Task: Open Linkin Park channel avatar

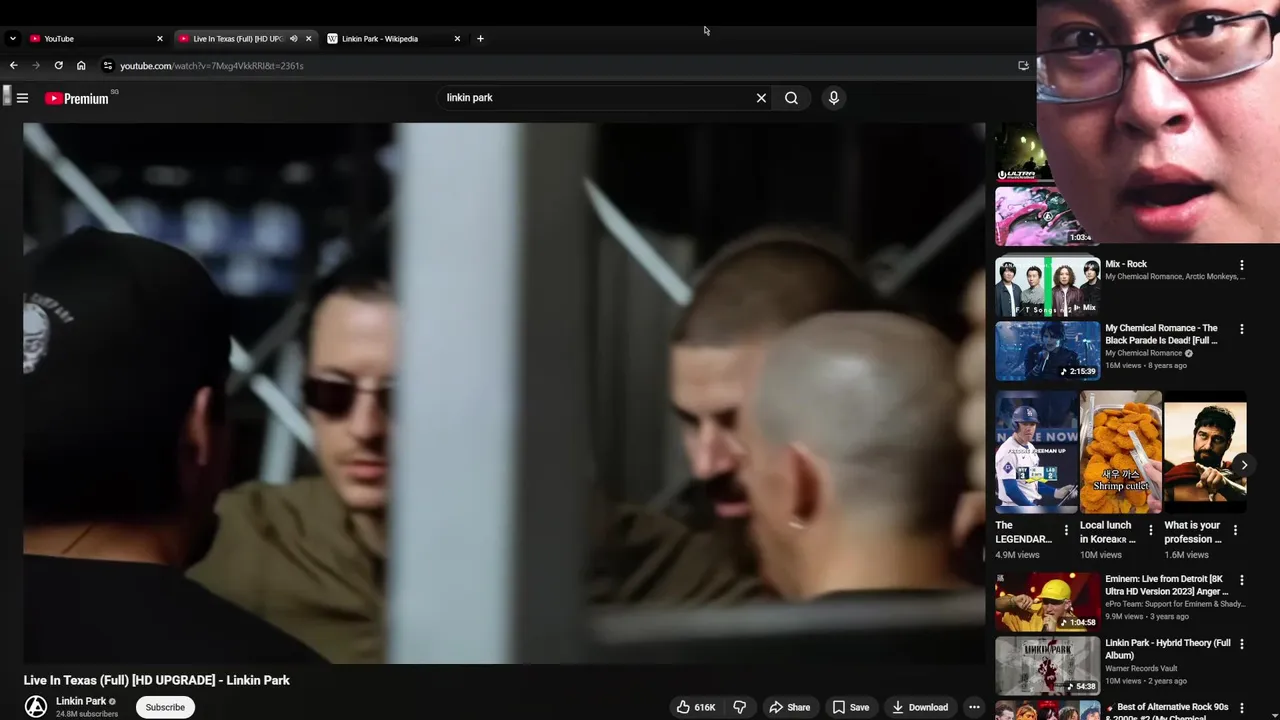Action: (36, 706)
